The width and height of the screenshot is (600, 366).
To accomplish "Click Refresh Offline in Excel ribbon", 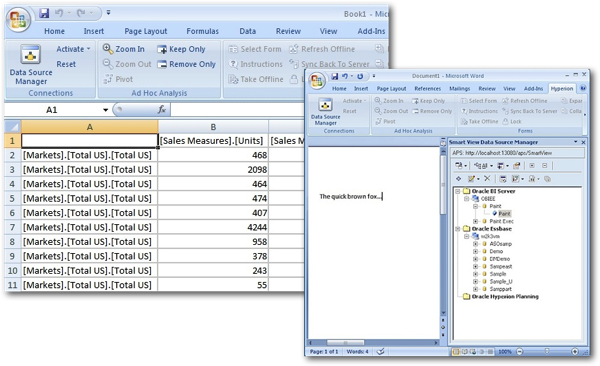I will 322,49.
